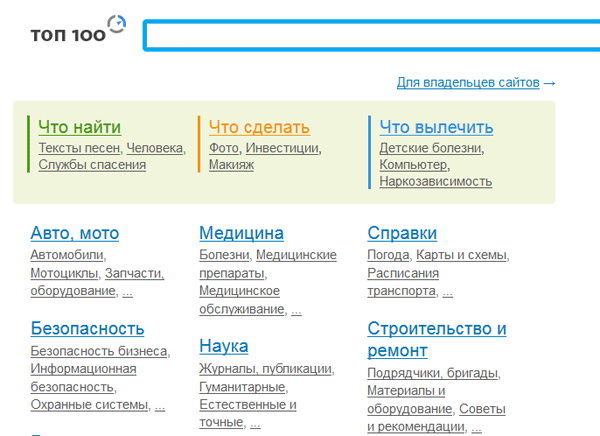Expand more under Строительство и ремонт ellipsis

tap(476, 428)
